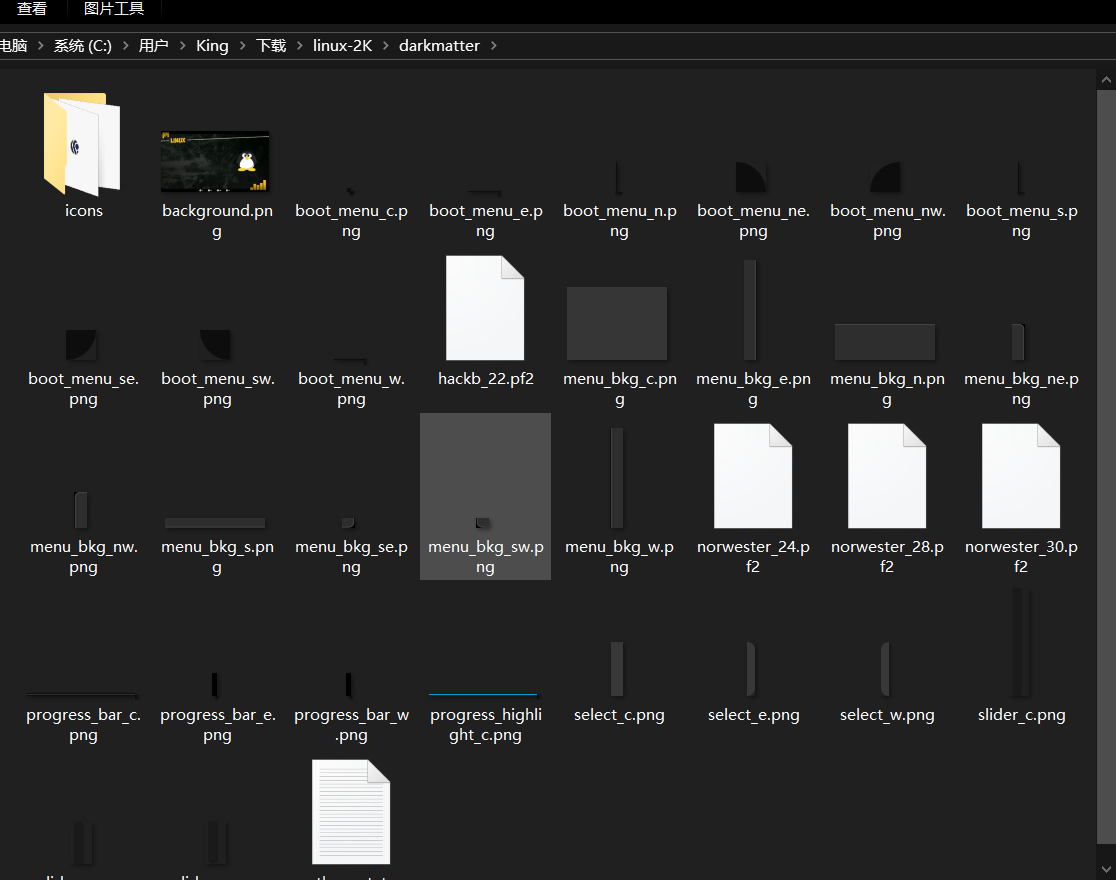Select the hackb_22.pf2 font file

pos(485,308)
